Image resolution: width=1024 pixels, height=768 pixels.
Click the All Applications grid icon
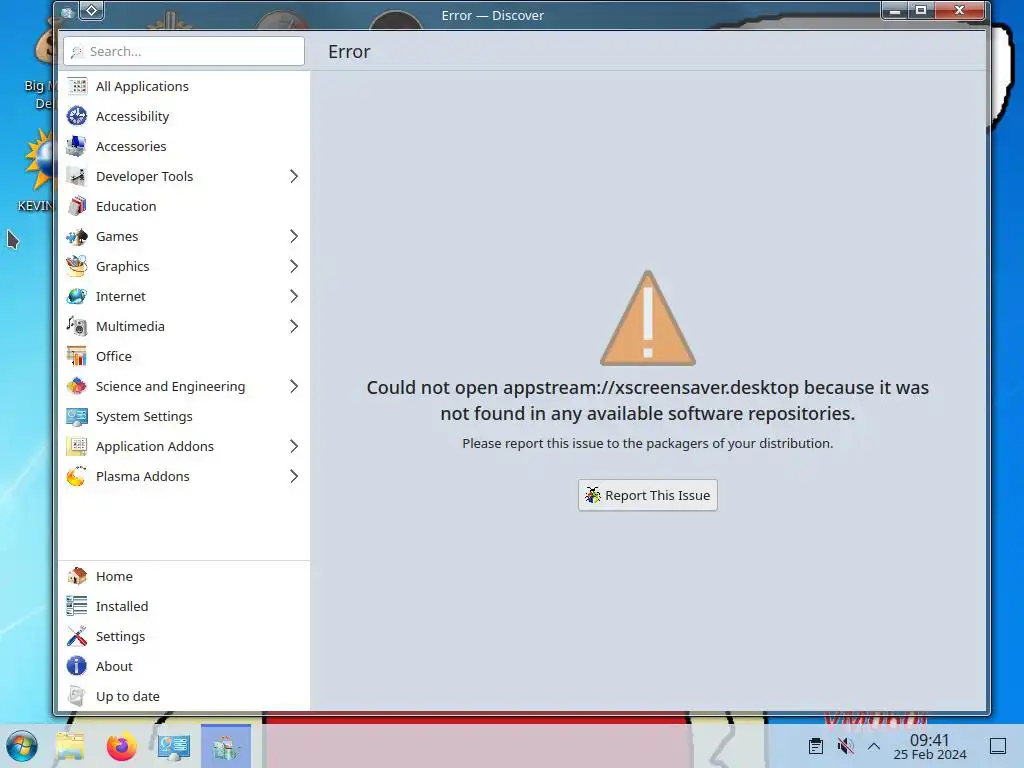click(x=76, y=86)
